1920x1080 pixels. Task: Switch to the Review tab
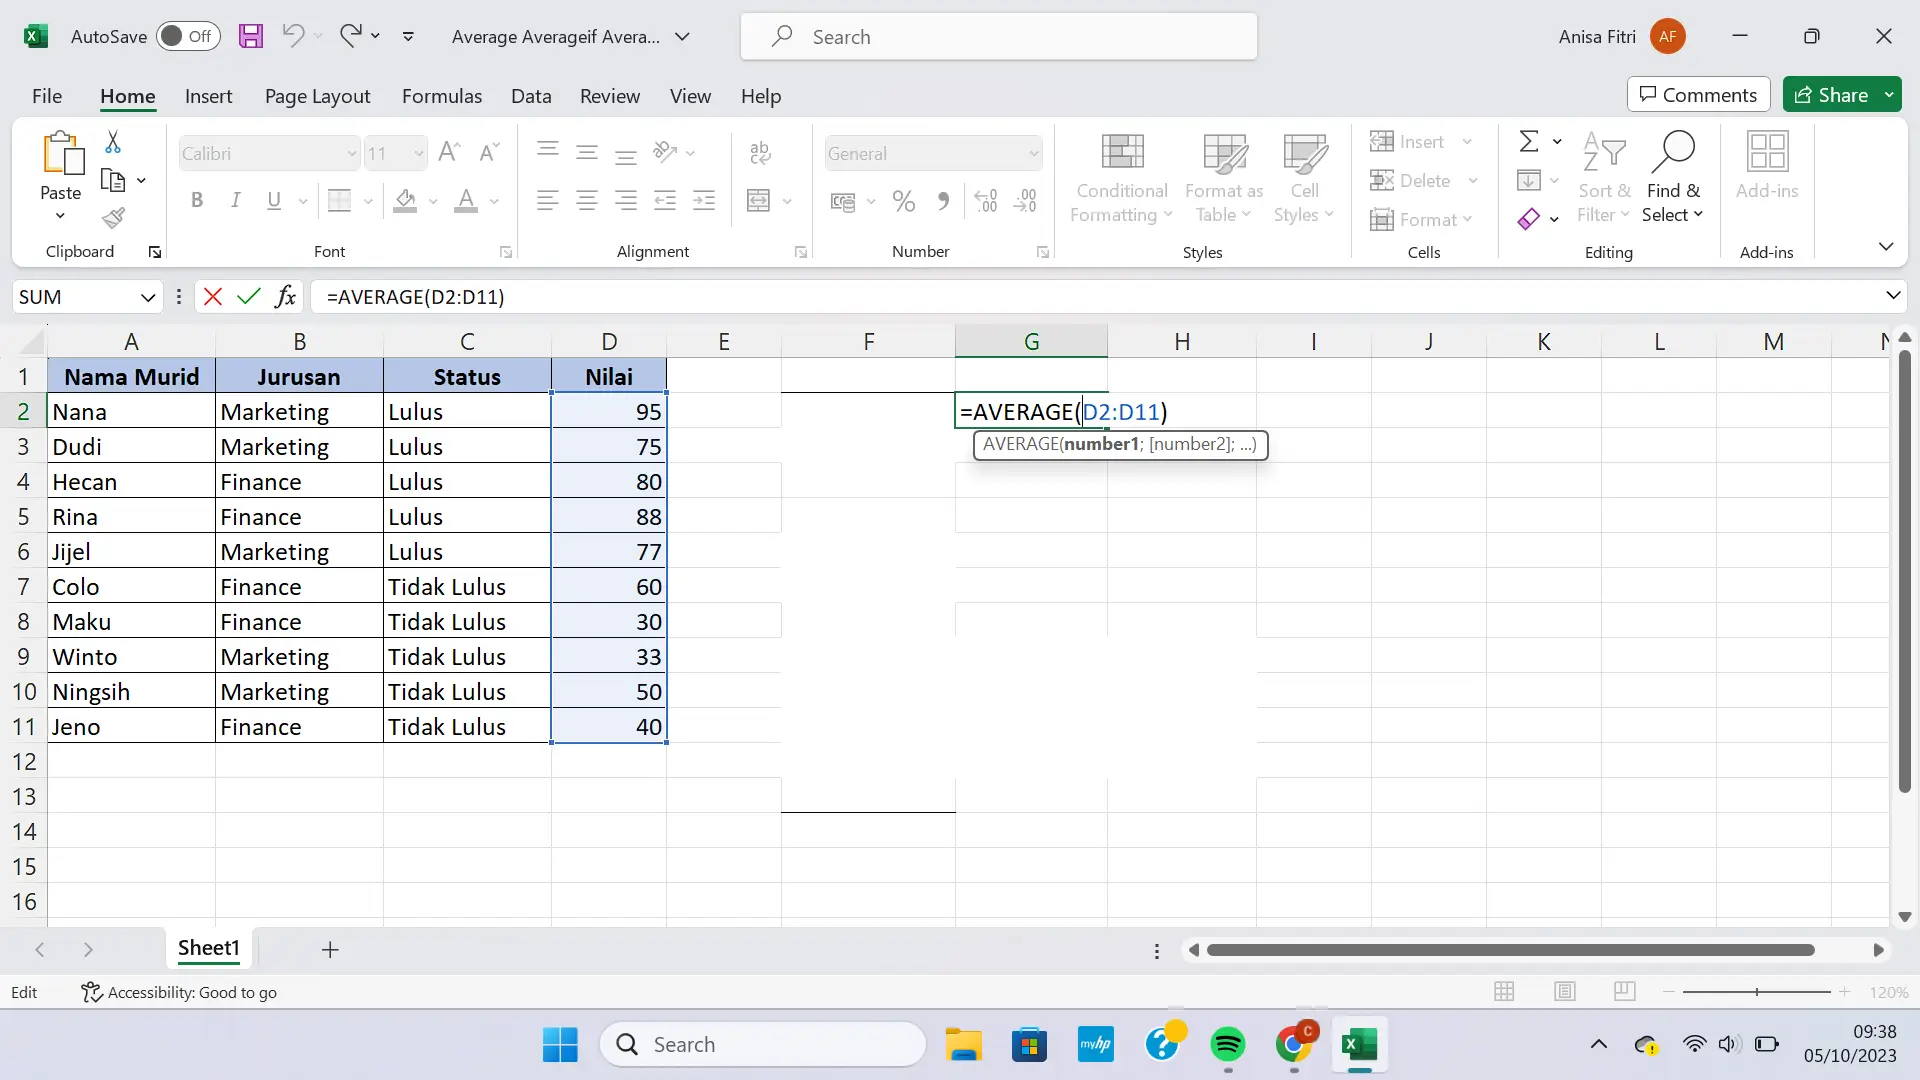pyautogui.click(x=610, y=96)
